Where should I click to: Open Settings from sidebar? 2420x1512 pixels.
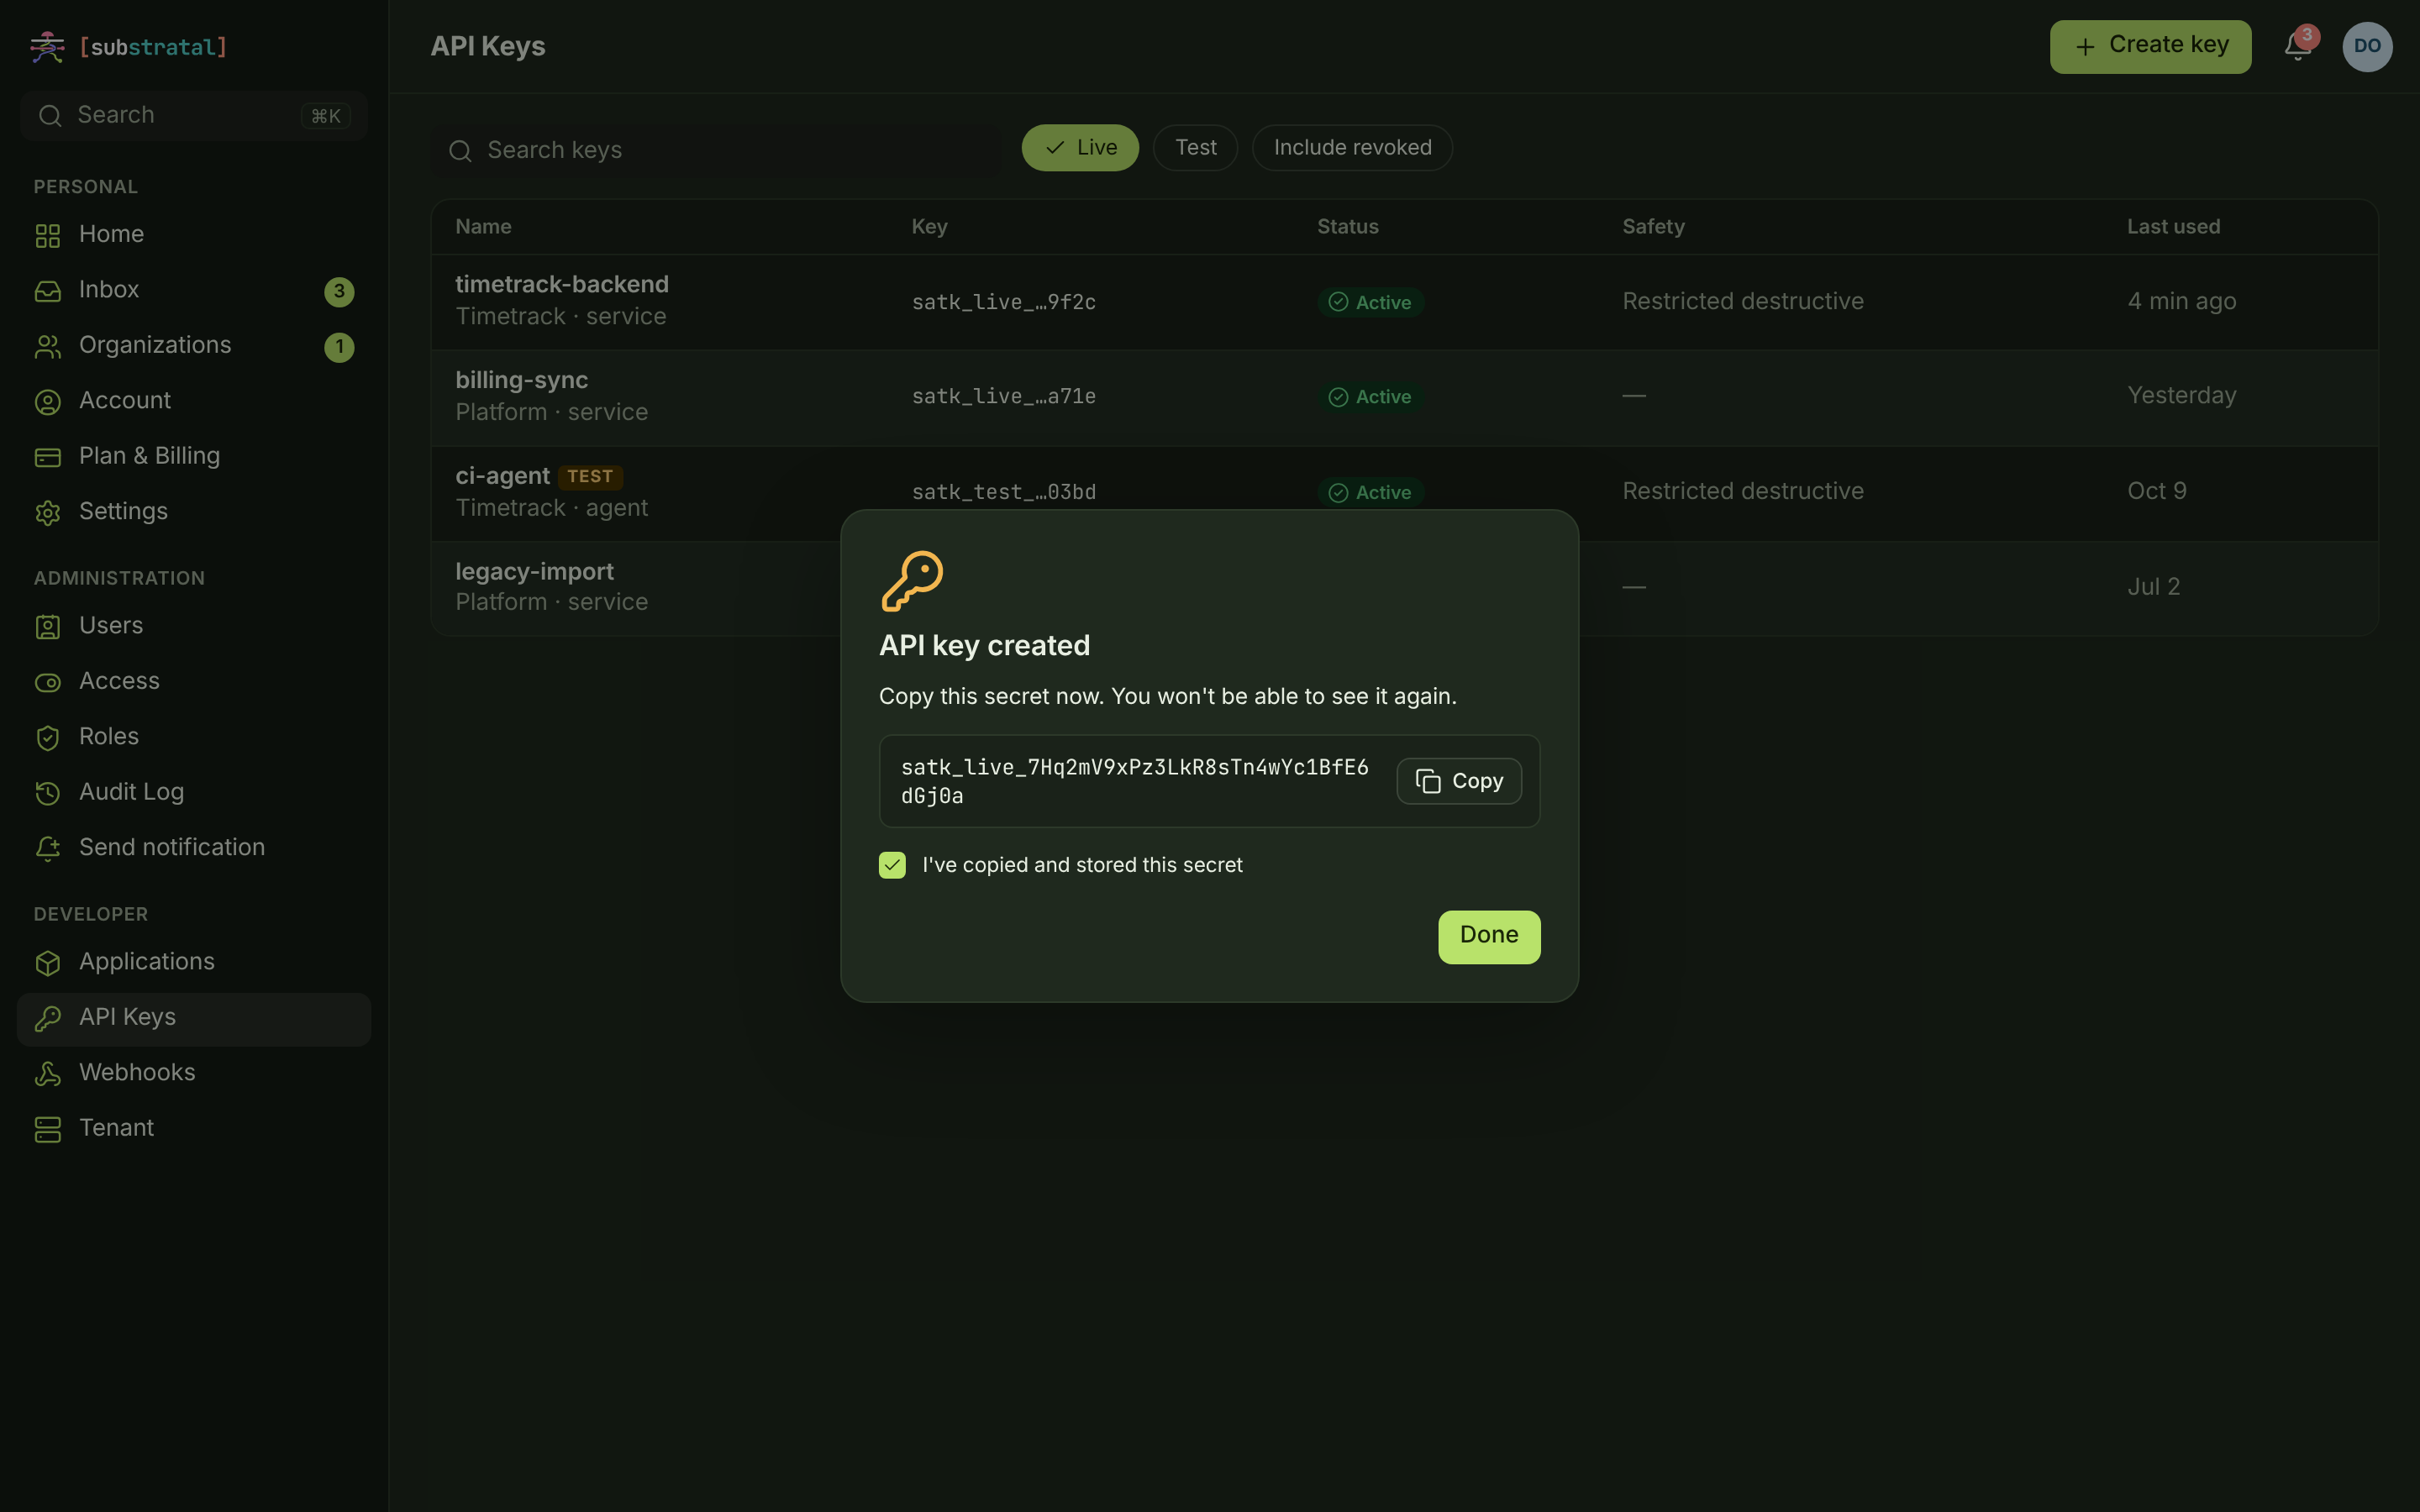193,512
